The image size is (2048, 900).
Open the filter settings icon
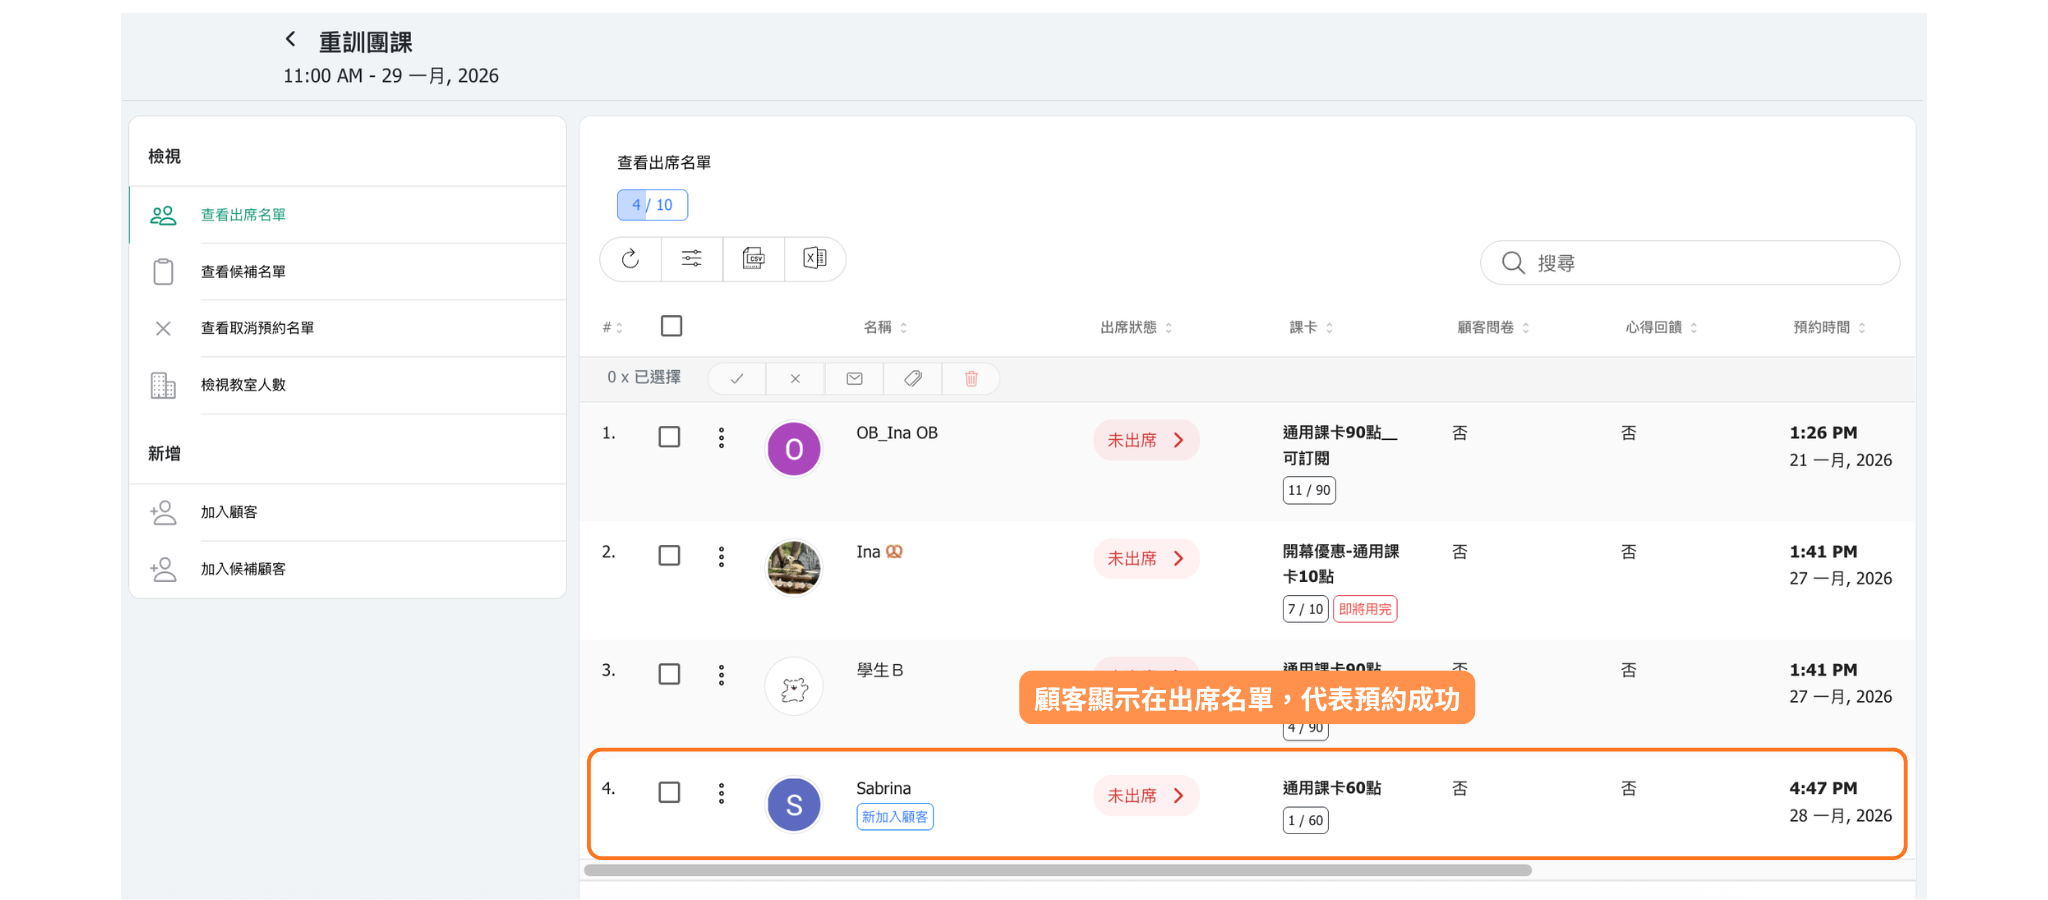(x=691, y=259)
